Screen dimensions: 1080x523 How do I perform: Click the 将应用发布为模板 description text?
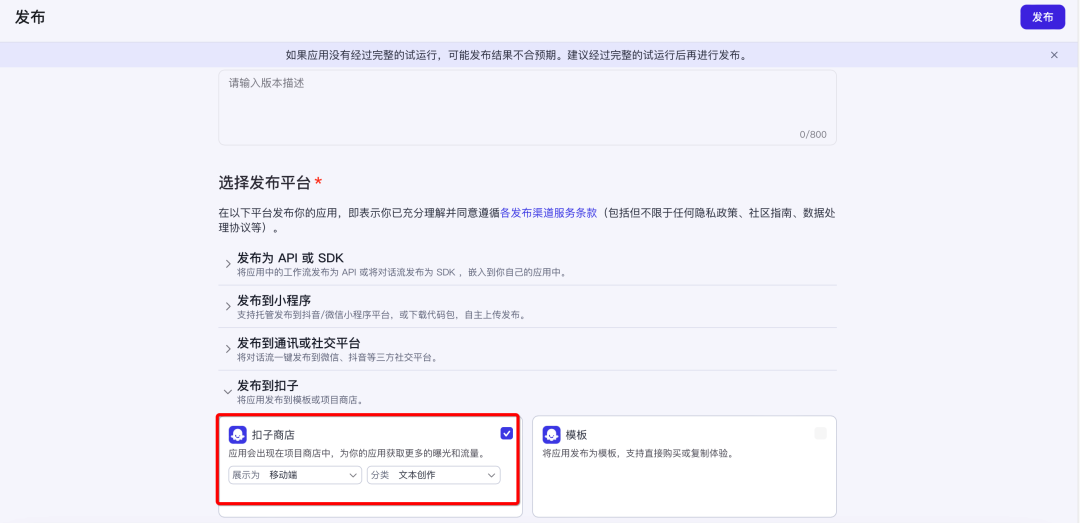point(636,454)
